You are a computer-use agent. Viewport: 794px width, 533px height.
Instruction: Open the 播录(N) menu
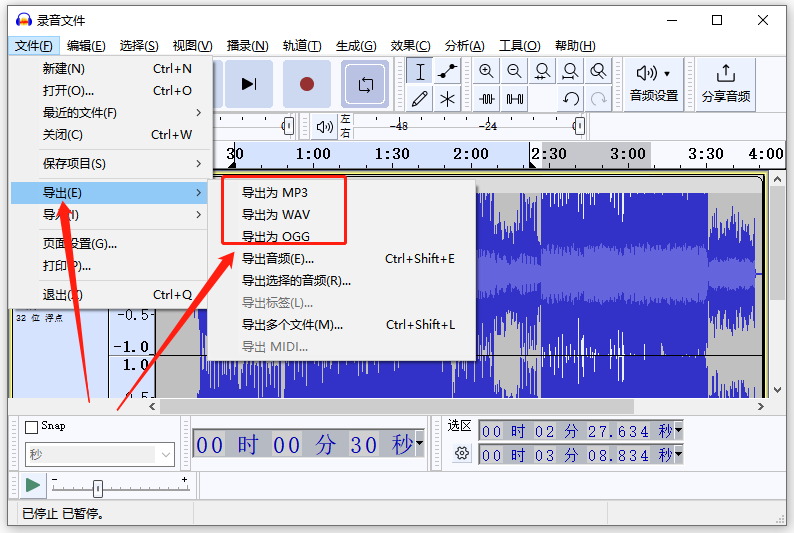point(247,46)
